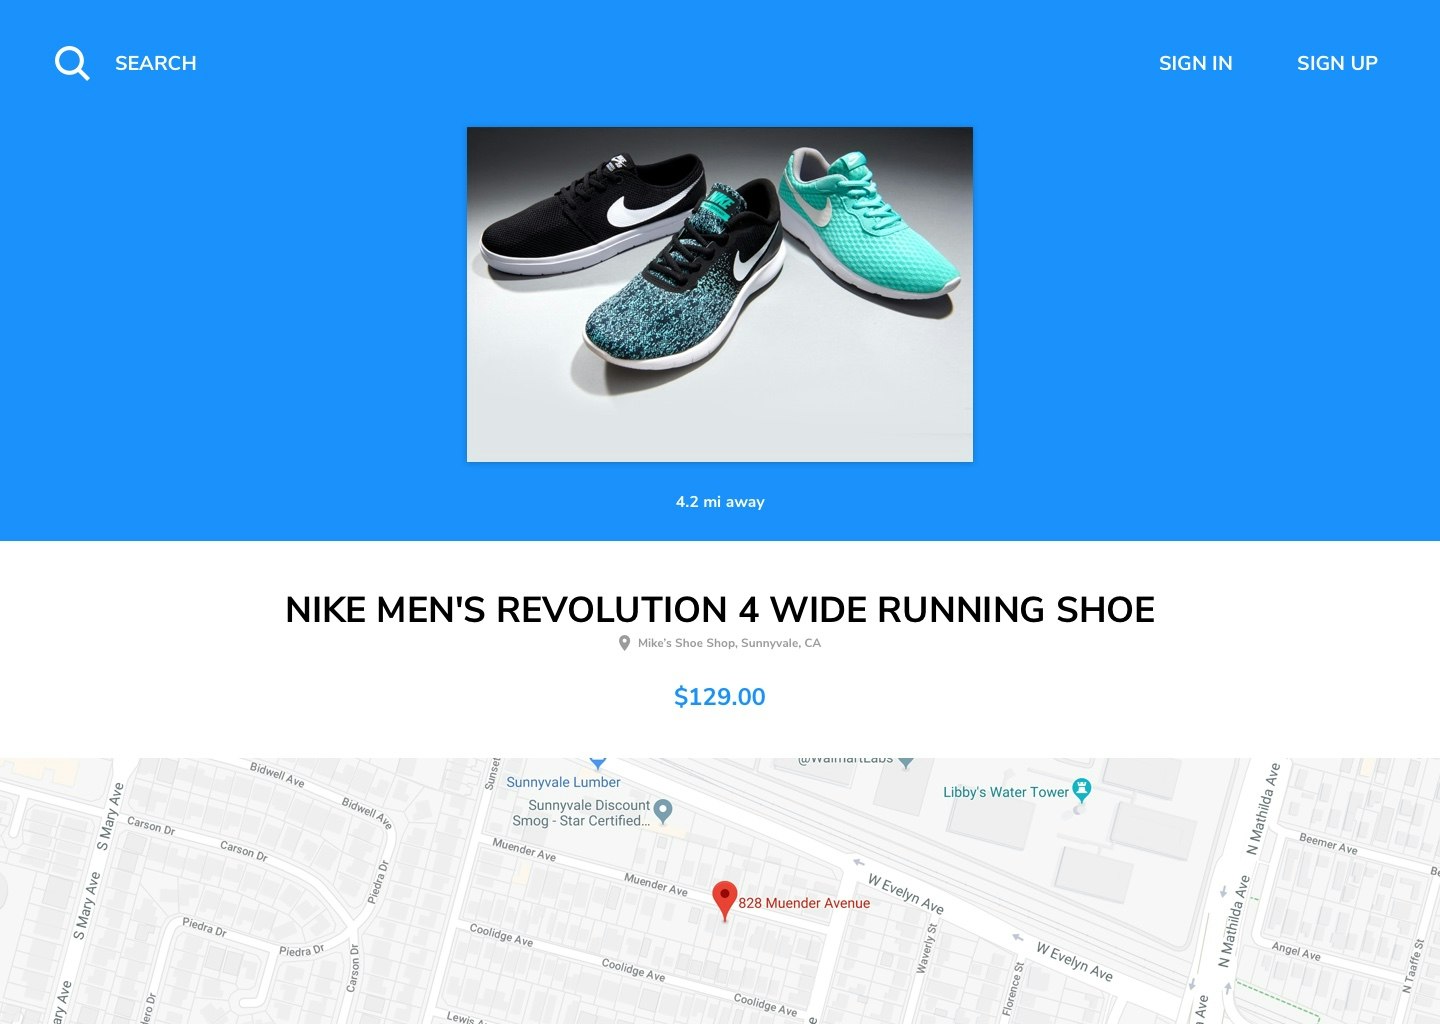Screen dimensions: 1440x1024
Task: Click the magnifying glass search icon
Action: point(72,63)
